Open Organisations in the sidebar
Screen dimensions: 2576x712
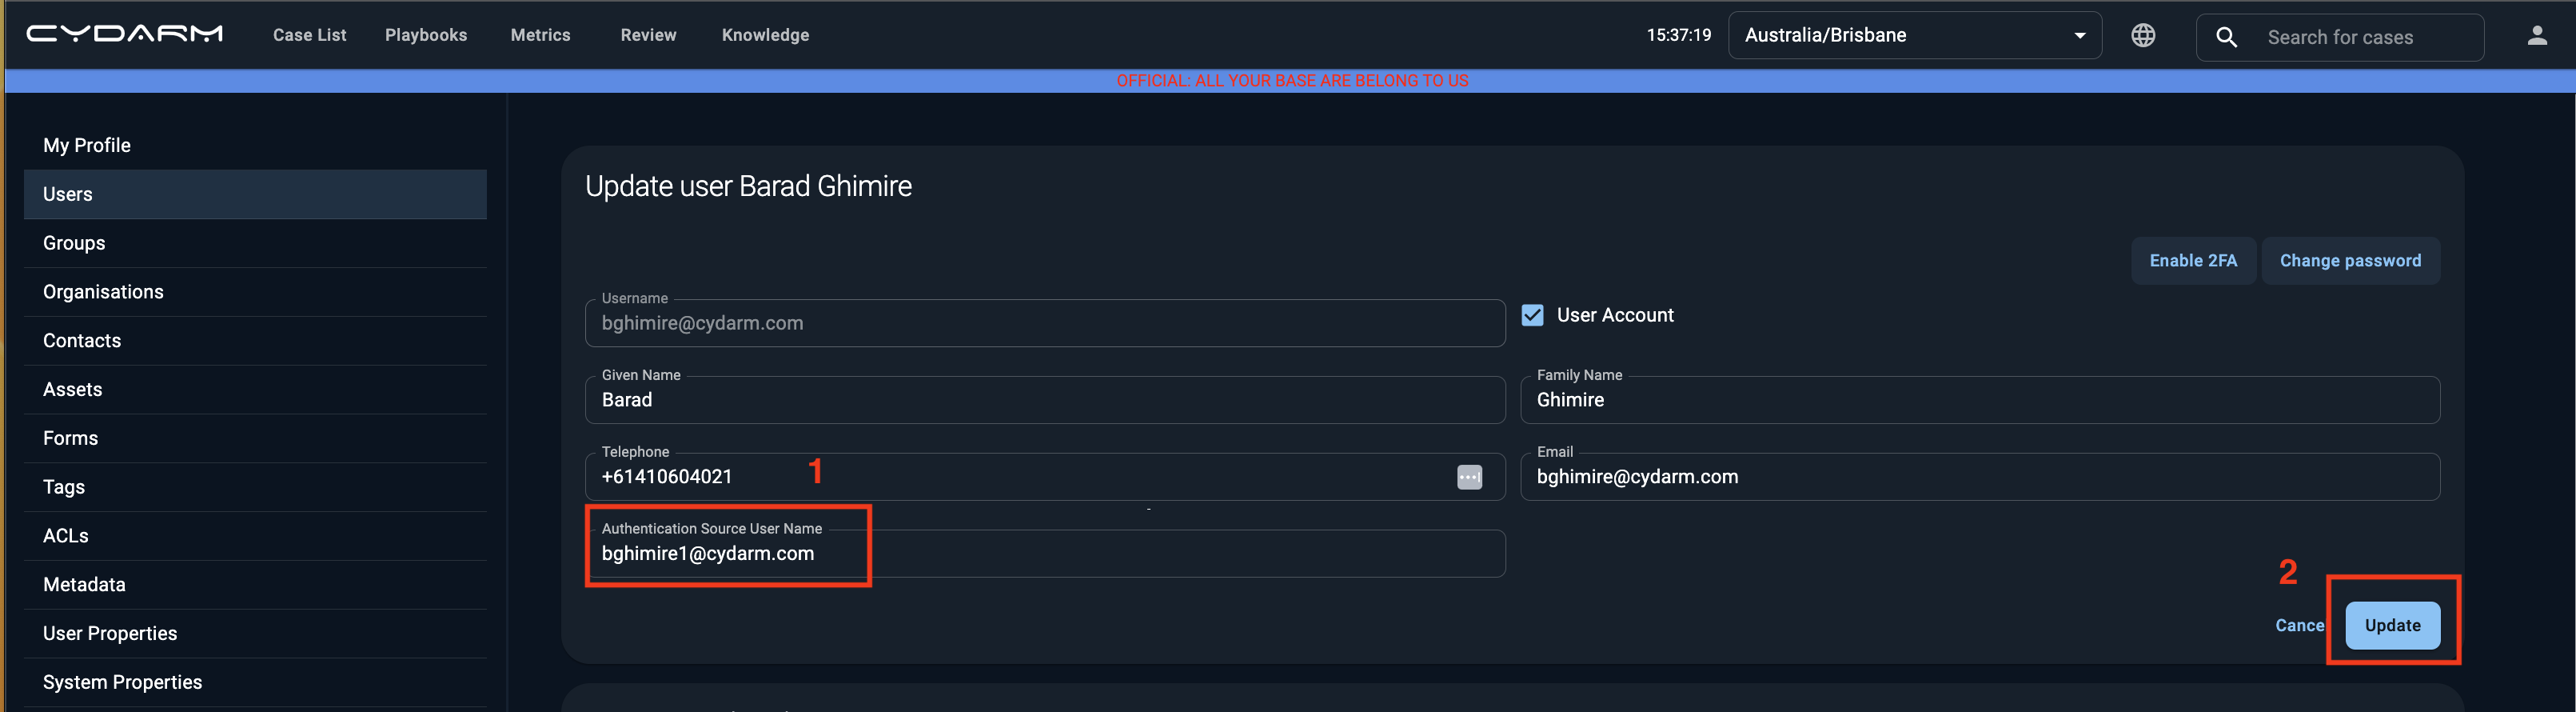tap(255, 292)
